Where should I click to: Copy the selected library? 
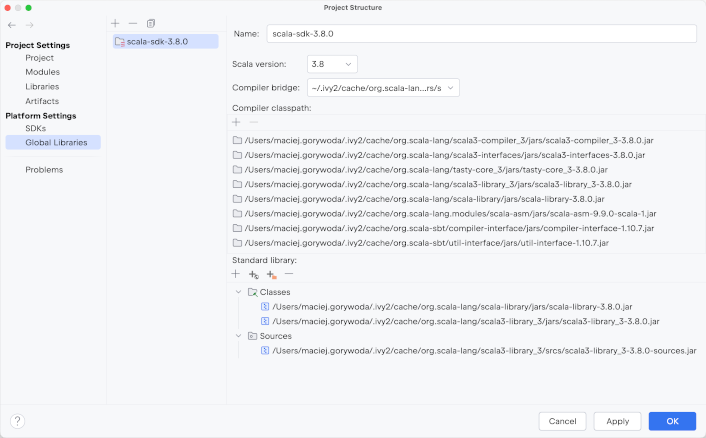(151, 23)
